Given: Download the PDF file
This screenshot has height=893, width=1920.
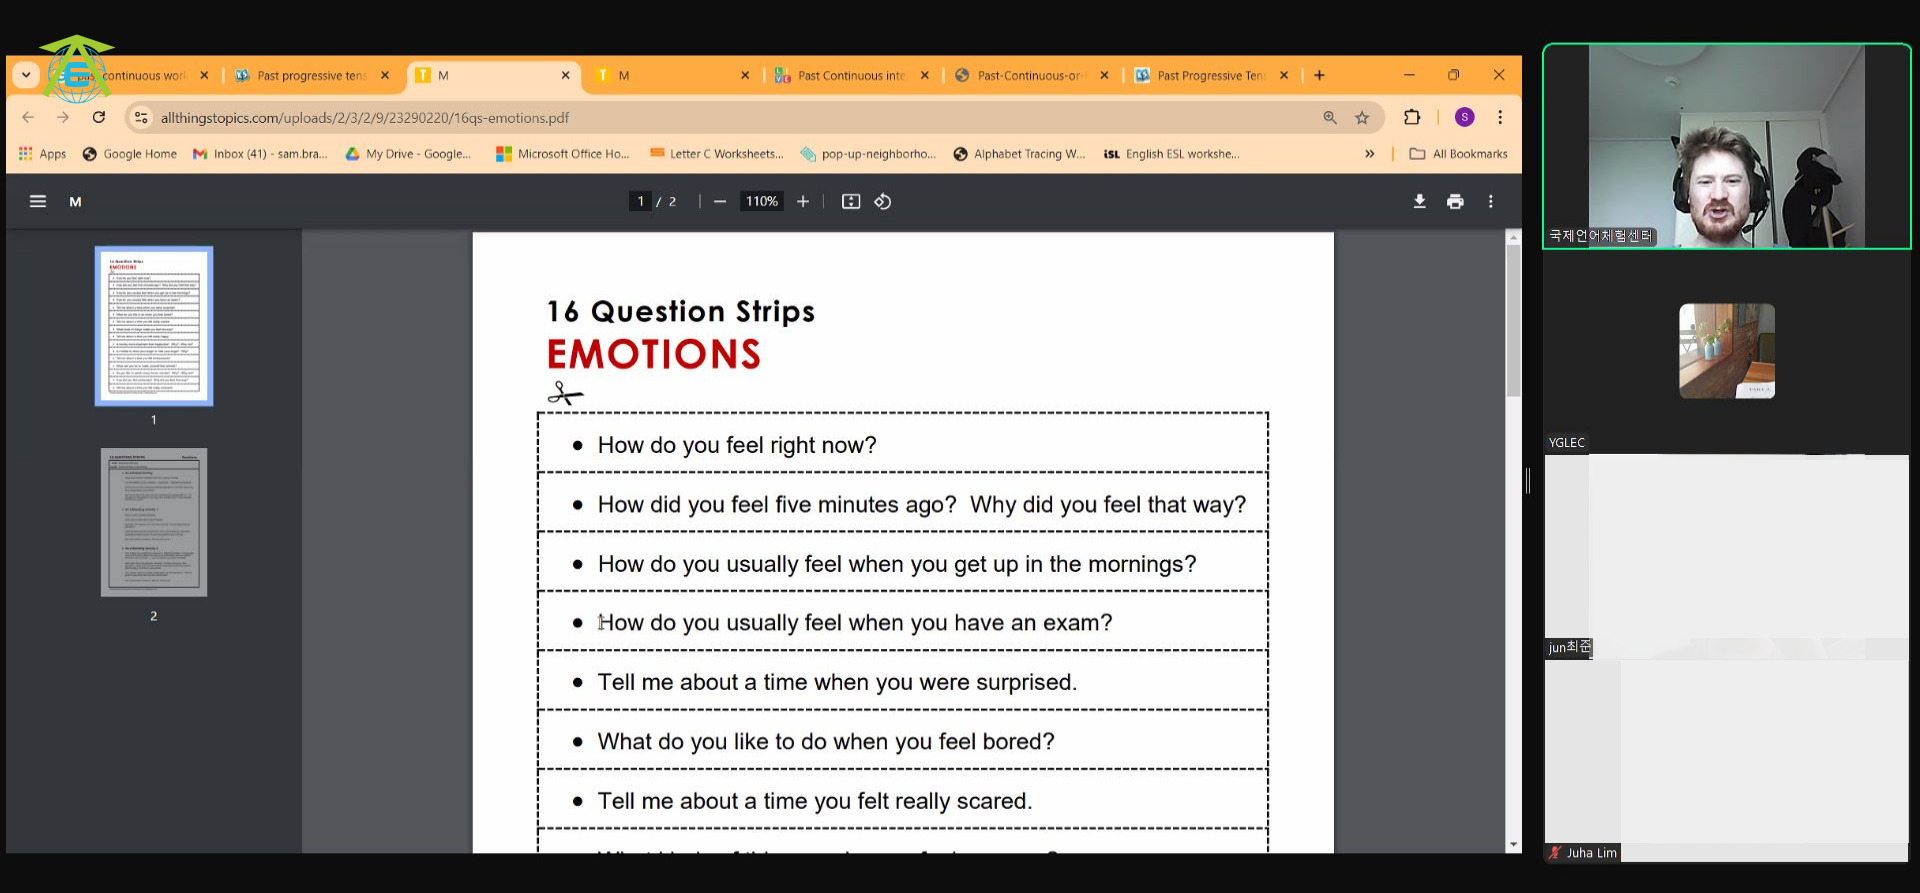Looking at the screenshot, I should point(1419,201).
